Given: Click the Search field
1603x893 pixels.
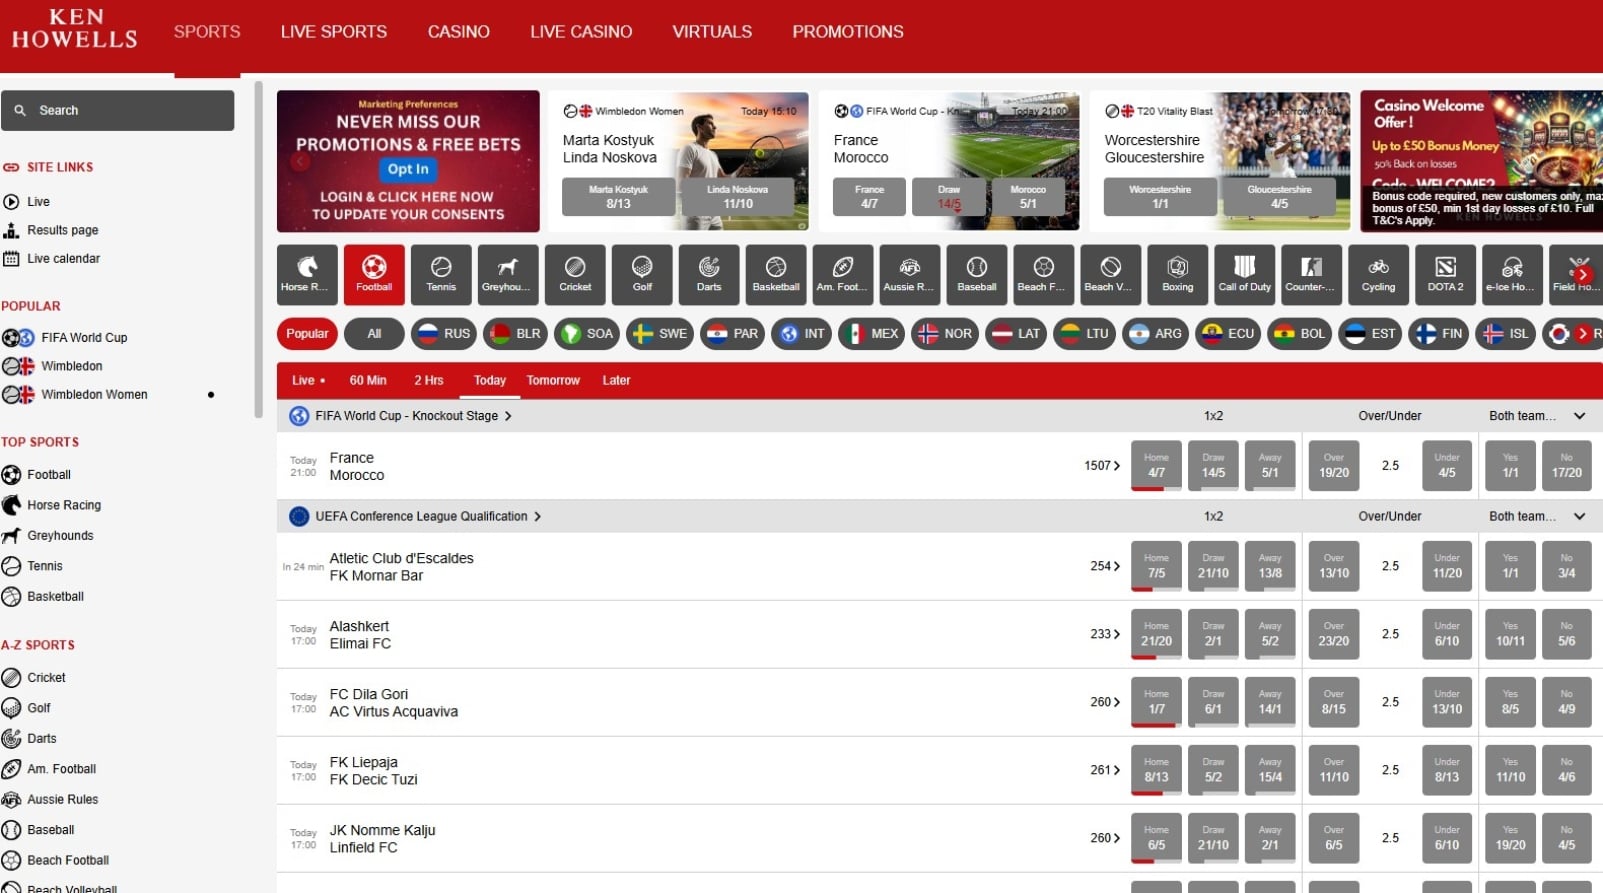Looking at the screenshot, I should coord(118,111).
